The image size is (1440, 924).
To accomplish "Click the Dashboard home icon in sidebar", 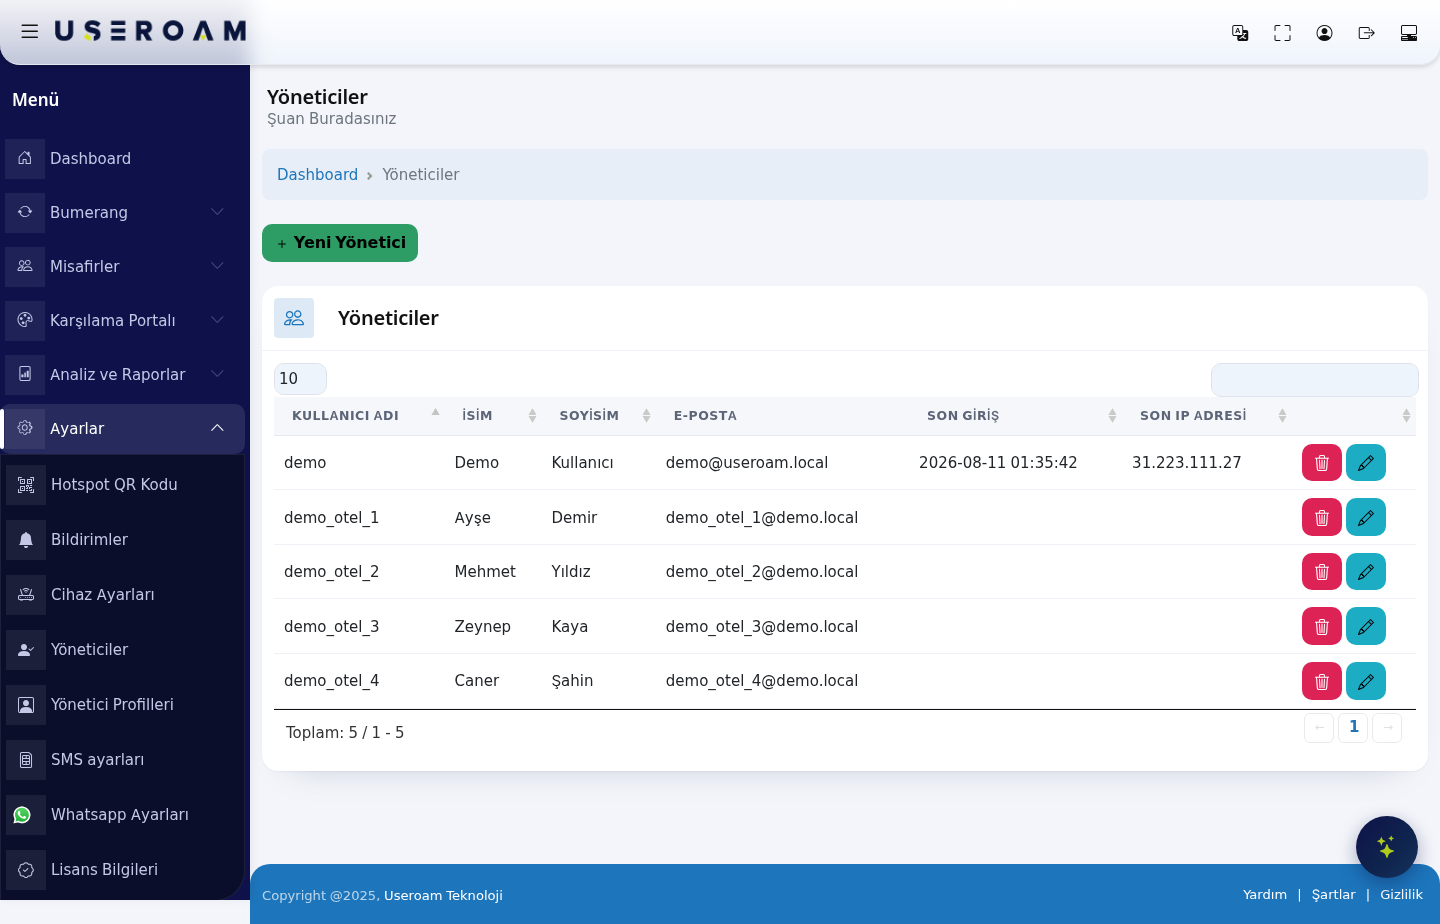I will click(25, 158).
